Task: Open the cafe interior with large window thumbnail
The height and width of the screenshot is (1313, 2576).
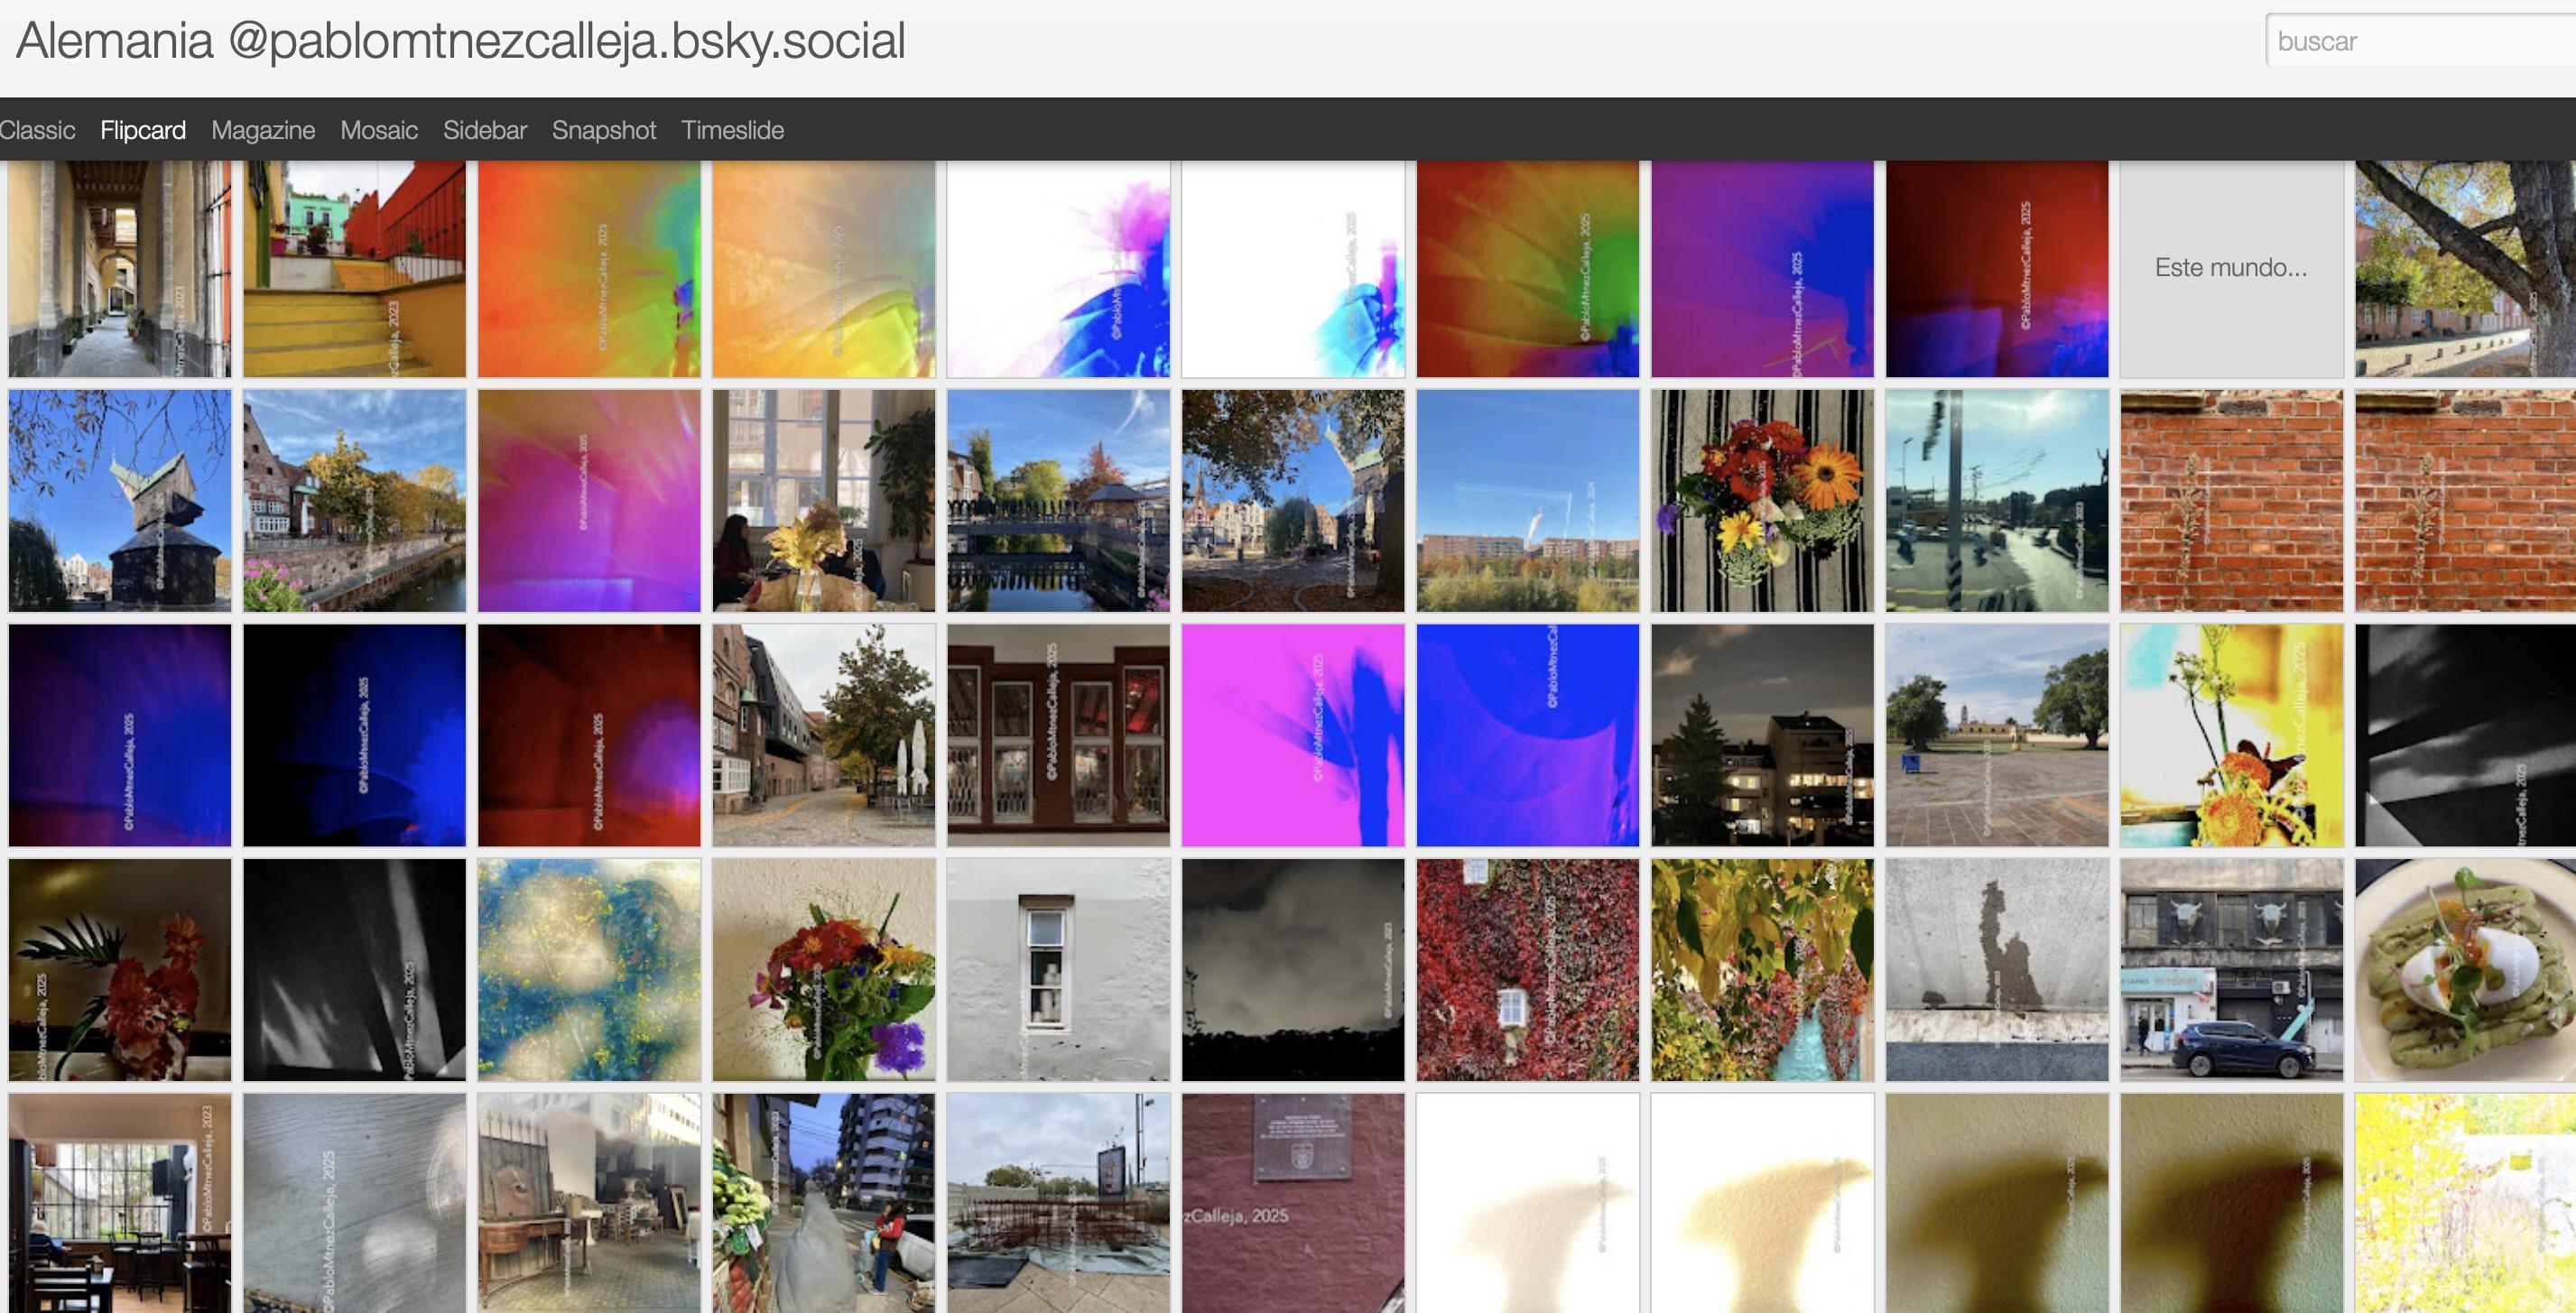Action: 119,1203
